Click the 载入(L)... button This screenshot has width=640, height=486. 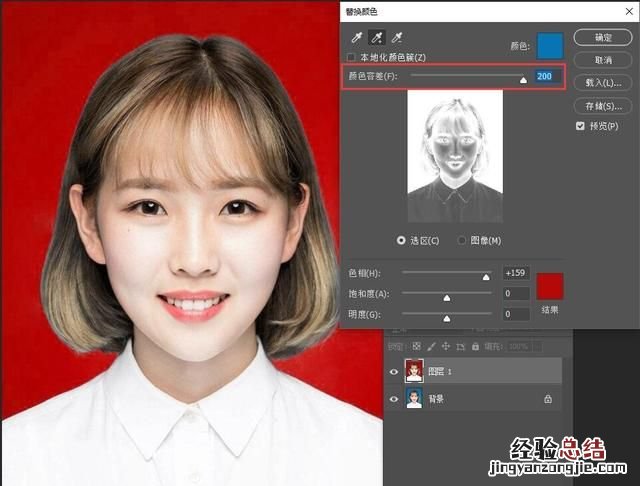click(603, 83)
